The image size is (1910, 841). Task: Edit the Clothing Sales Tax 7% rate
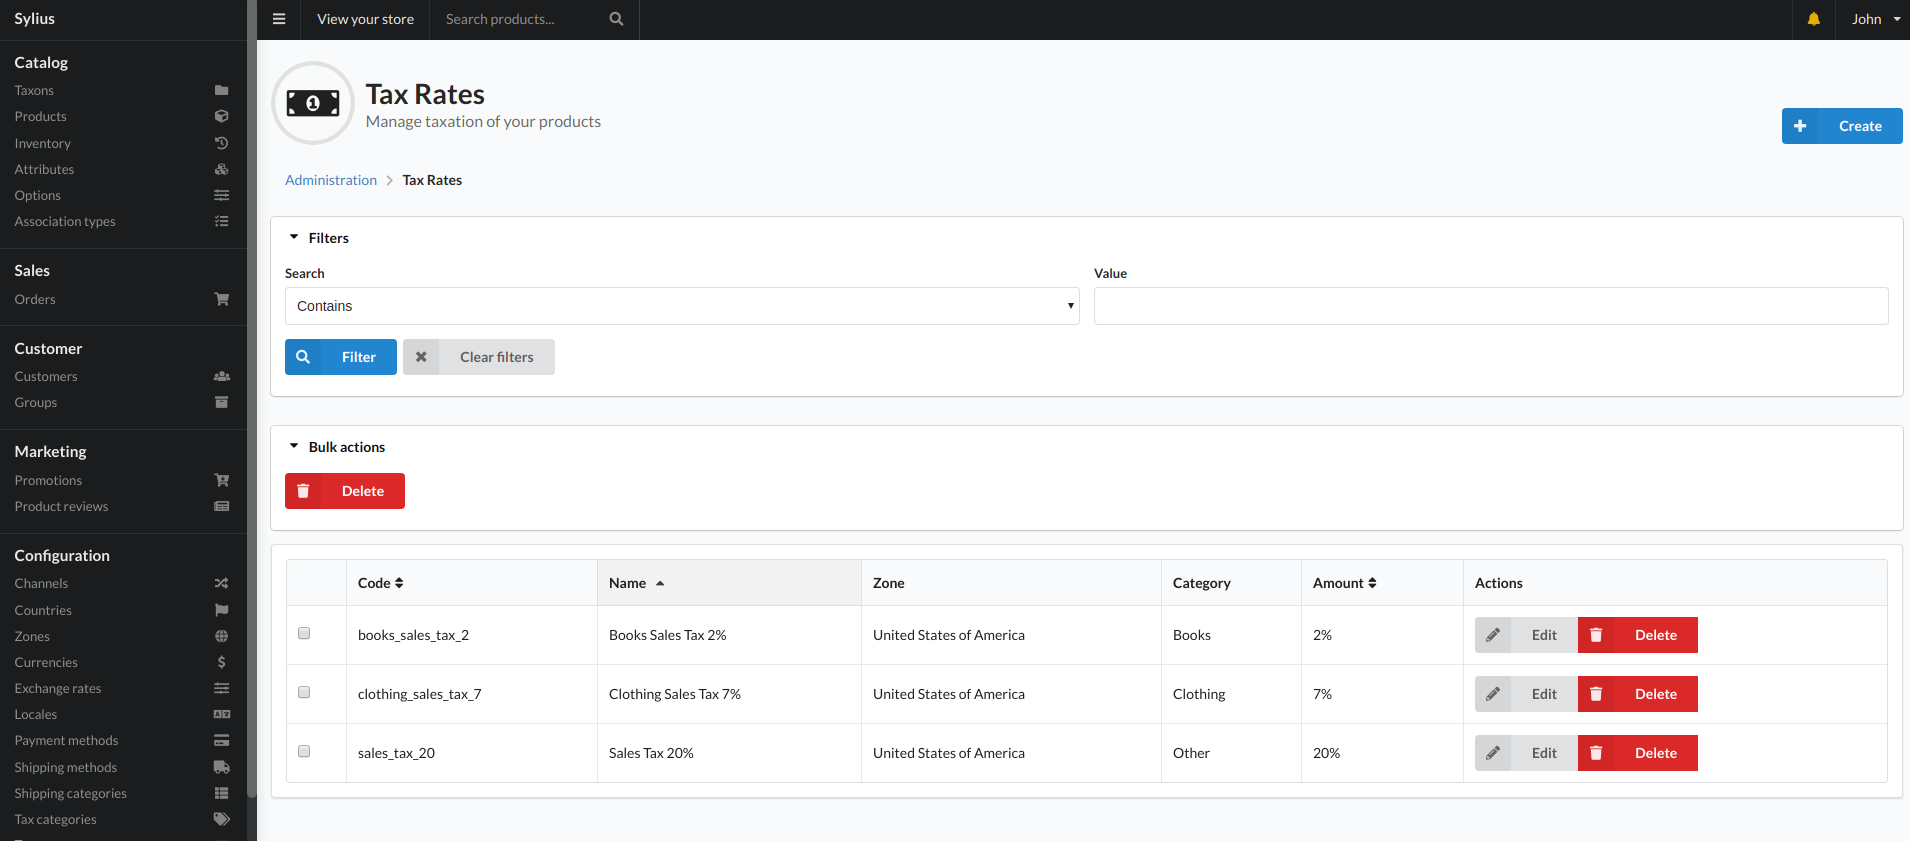click(x=1526, y=694)
